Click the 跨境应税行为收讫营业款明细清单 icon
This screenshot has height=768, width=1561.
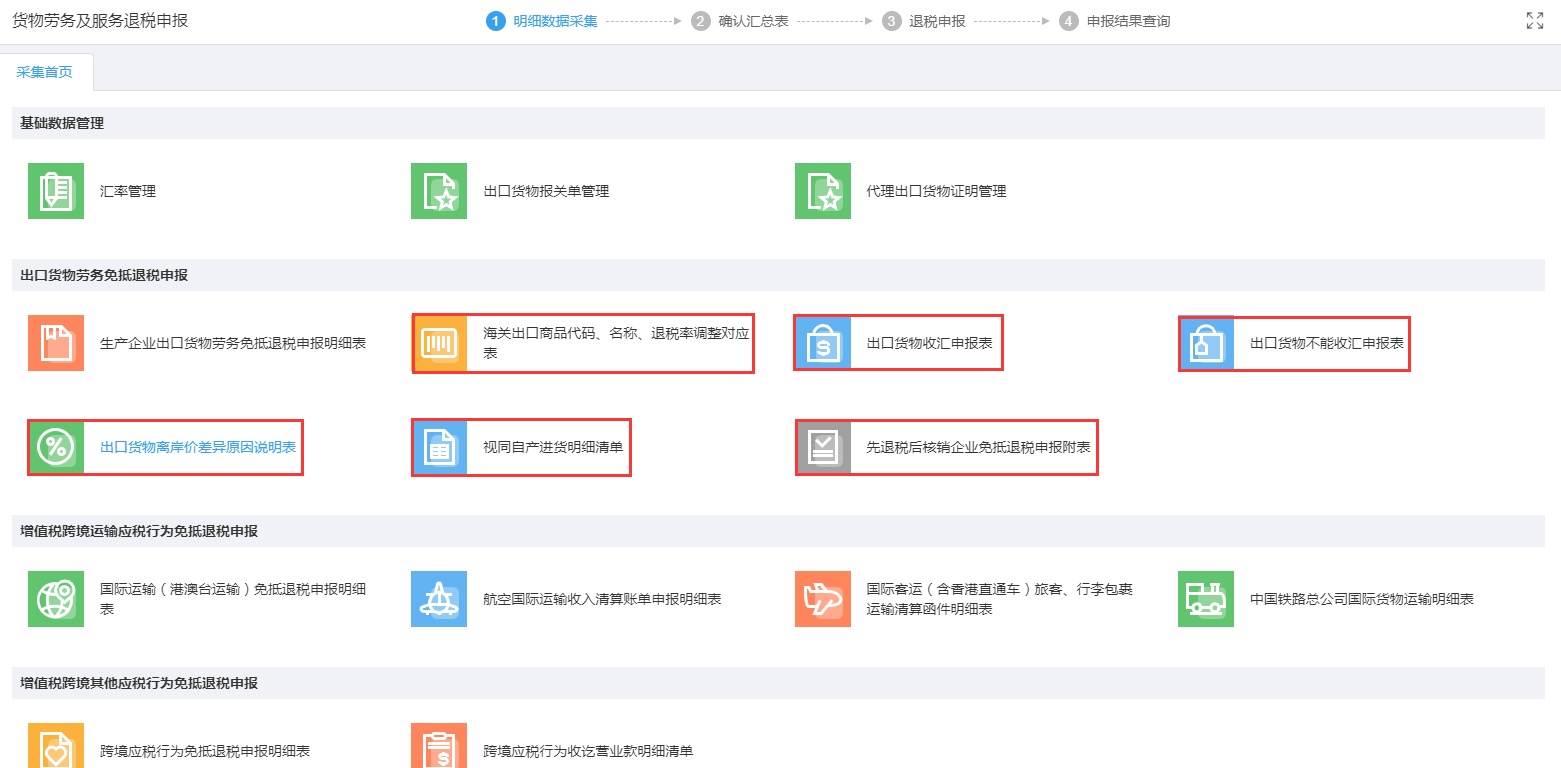(439, 746)
